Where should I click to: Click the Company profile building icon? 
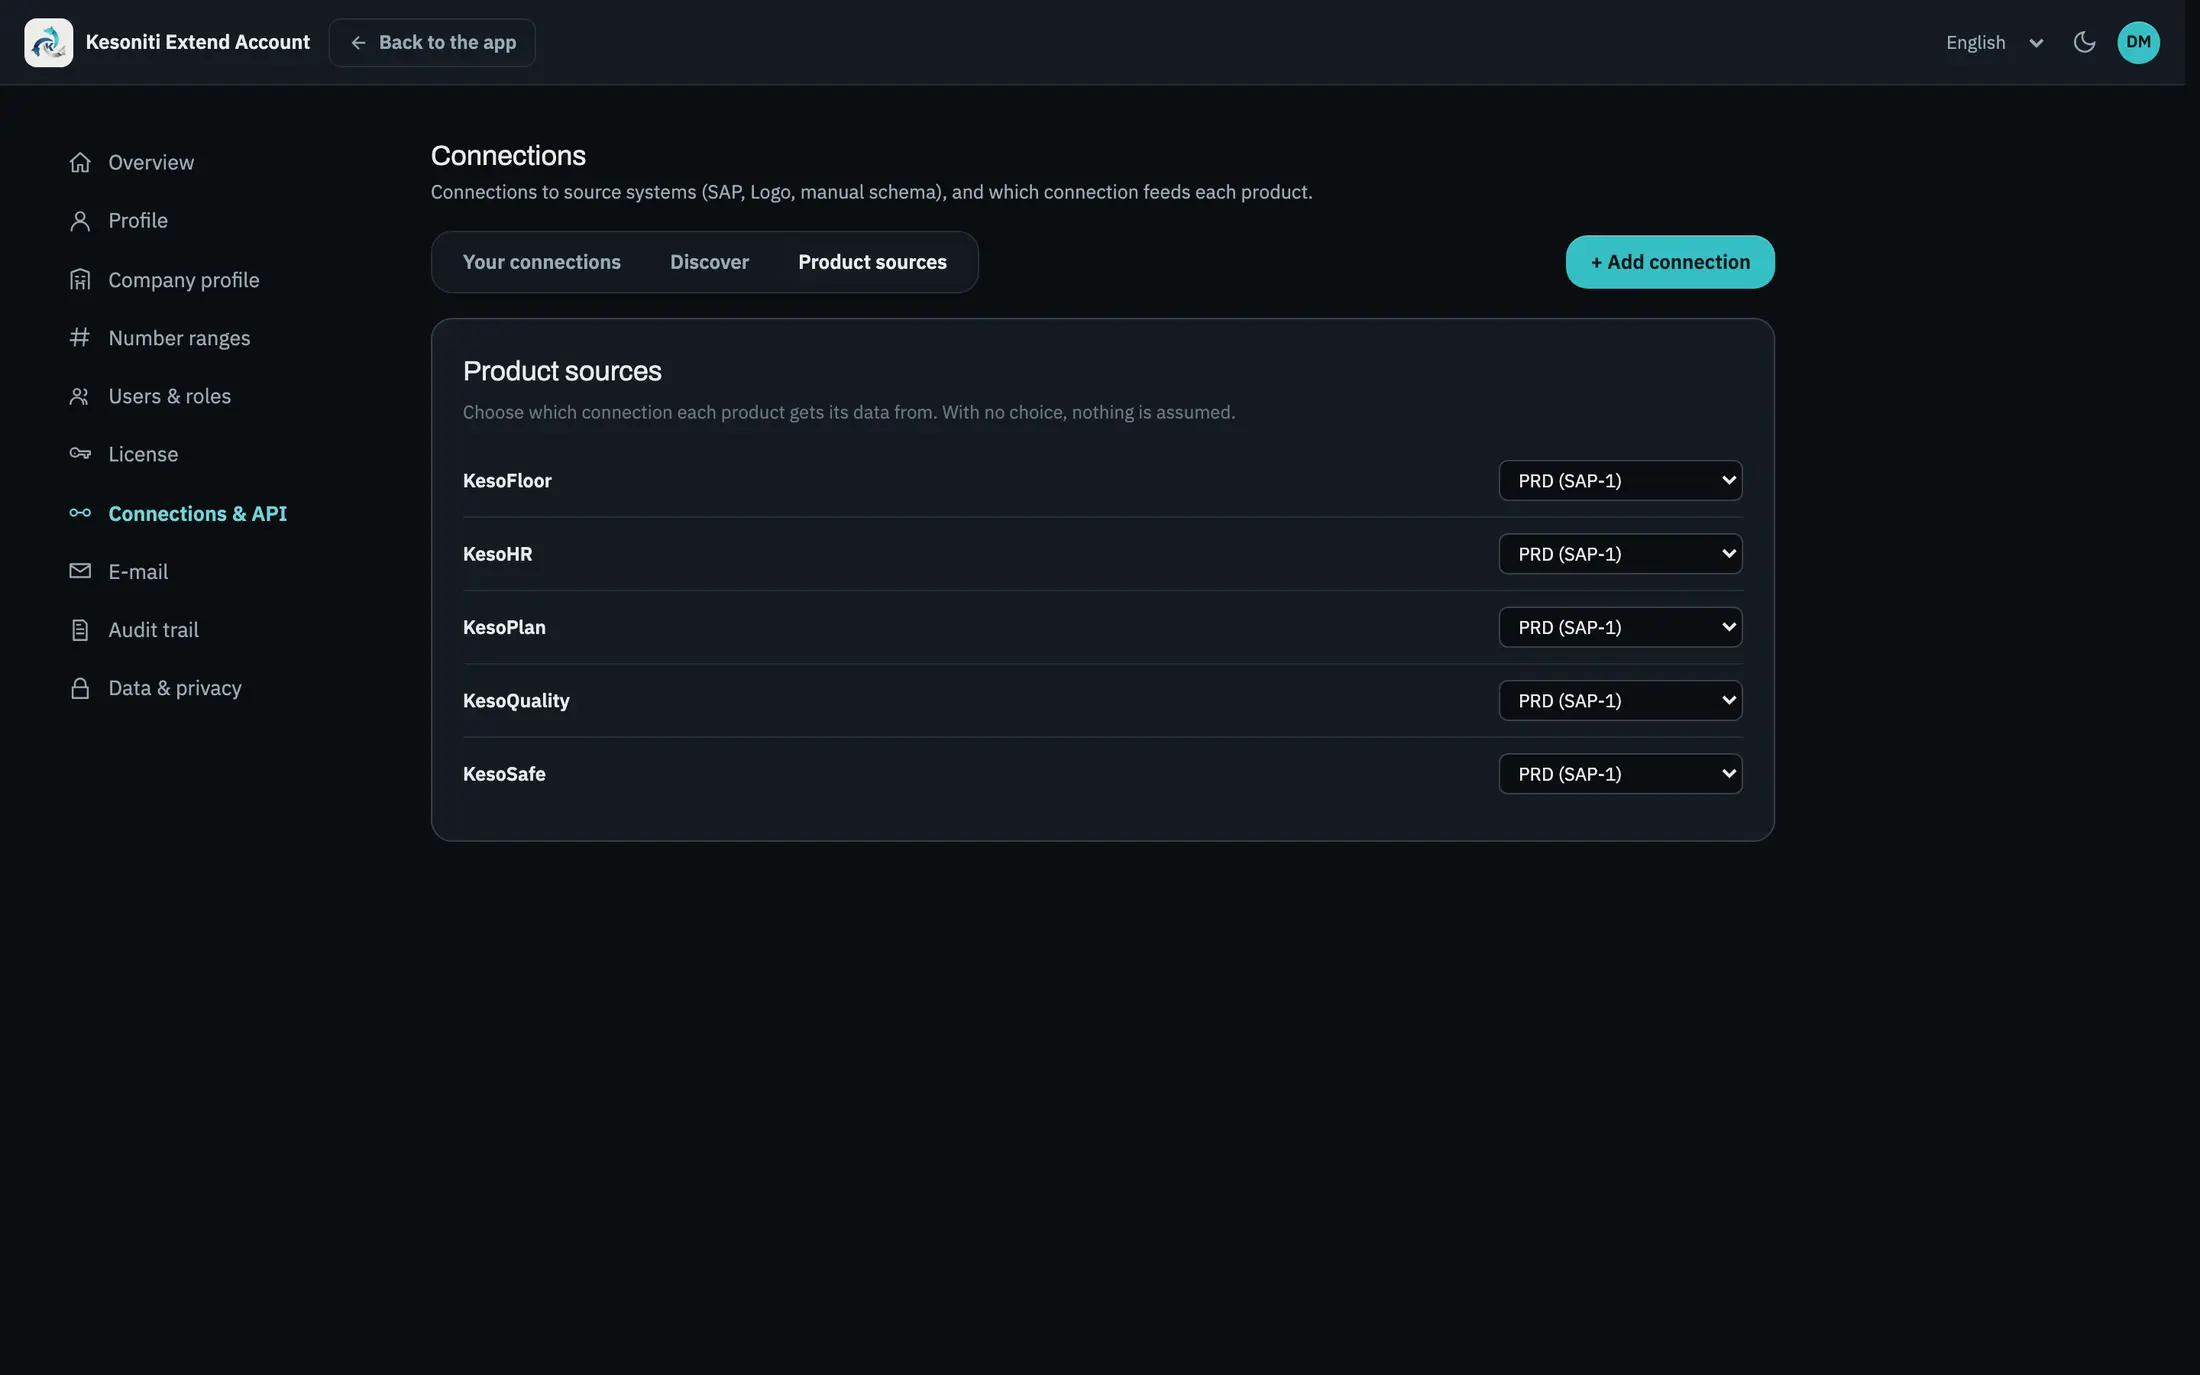80,280
